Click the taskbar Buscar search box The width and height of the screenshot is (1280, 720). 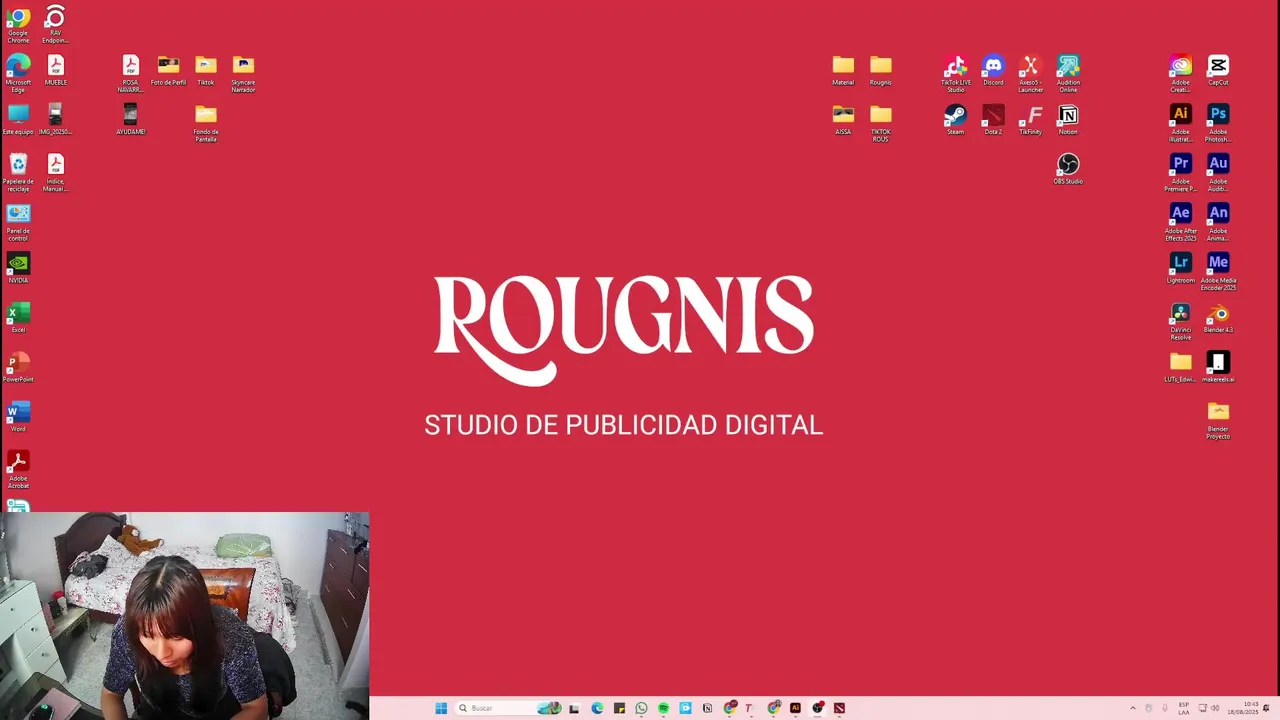click(x=510, y=708)
